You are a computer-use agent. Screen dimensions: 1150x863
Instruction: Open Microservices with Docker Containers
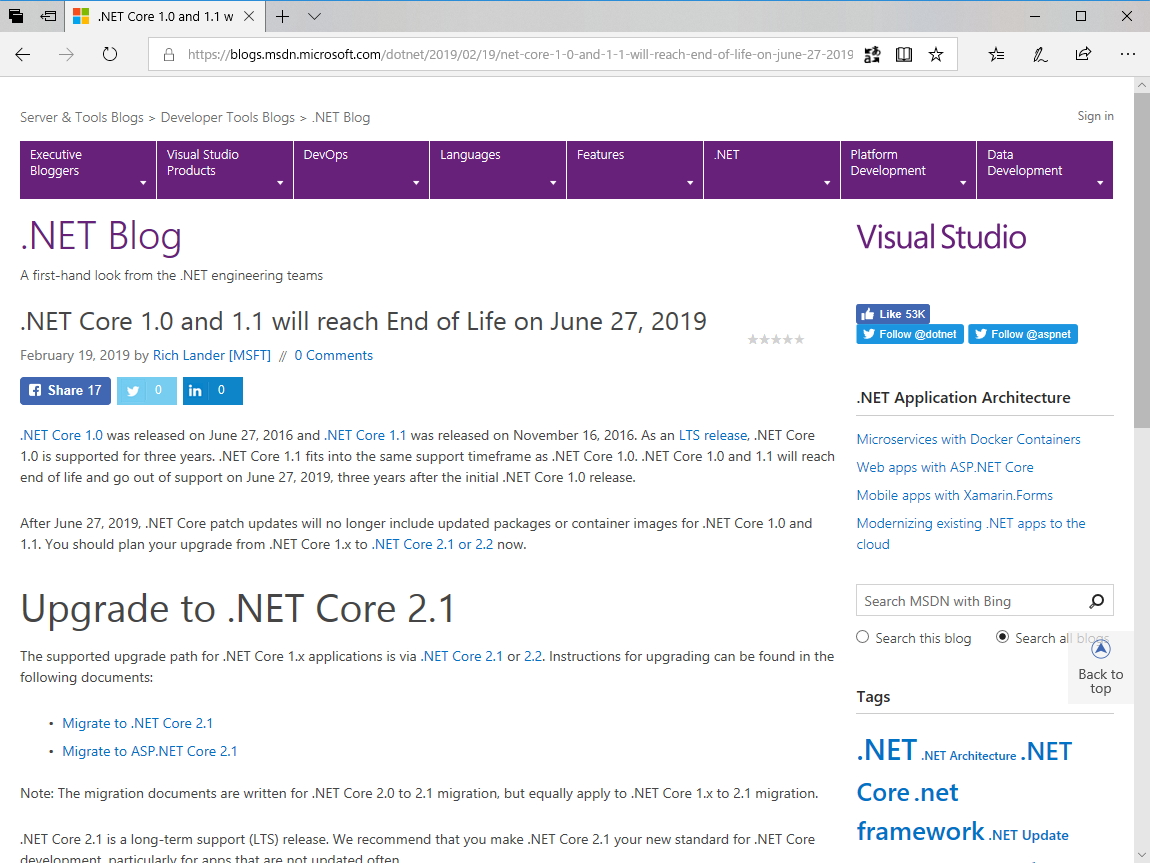coord(968,439)
